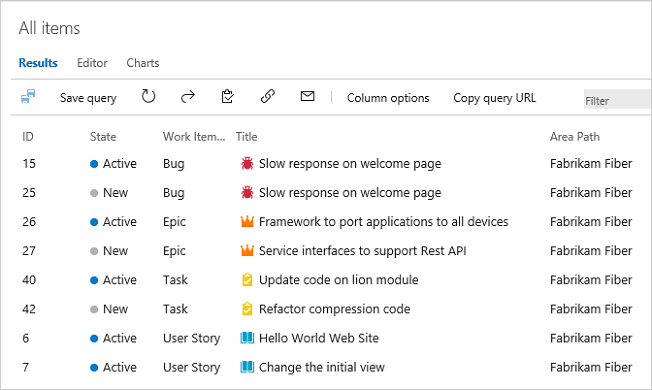Click the clipboard checkmark icon in toolbar
Viewport: 652px width, 390px height.
pos(227,96)
